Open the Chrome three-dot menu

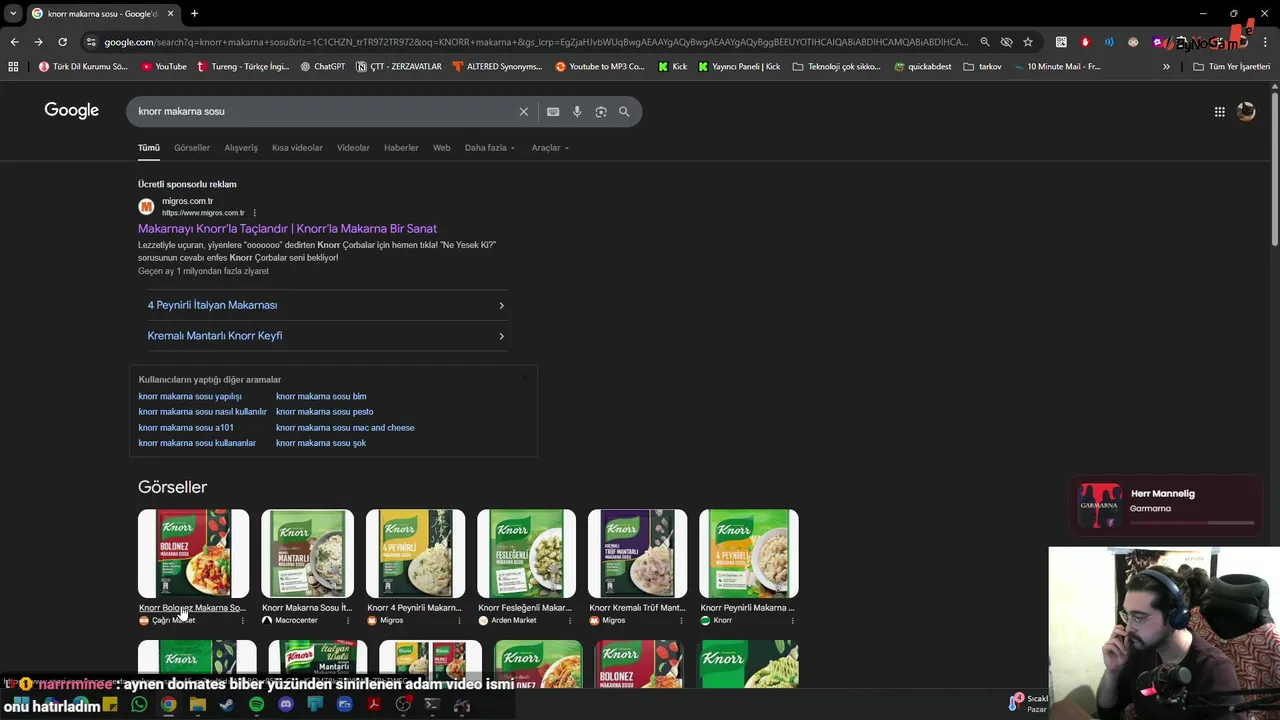pos(1266,42)
